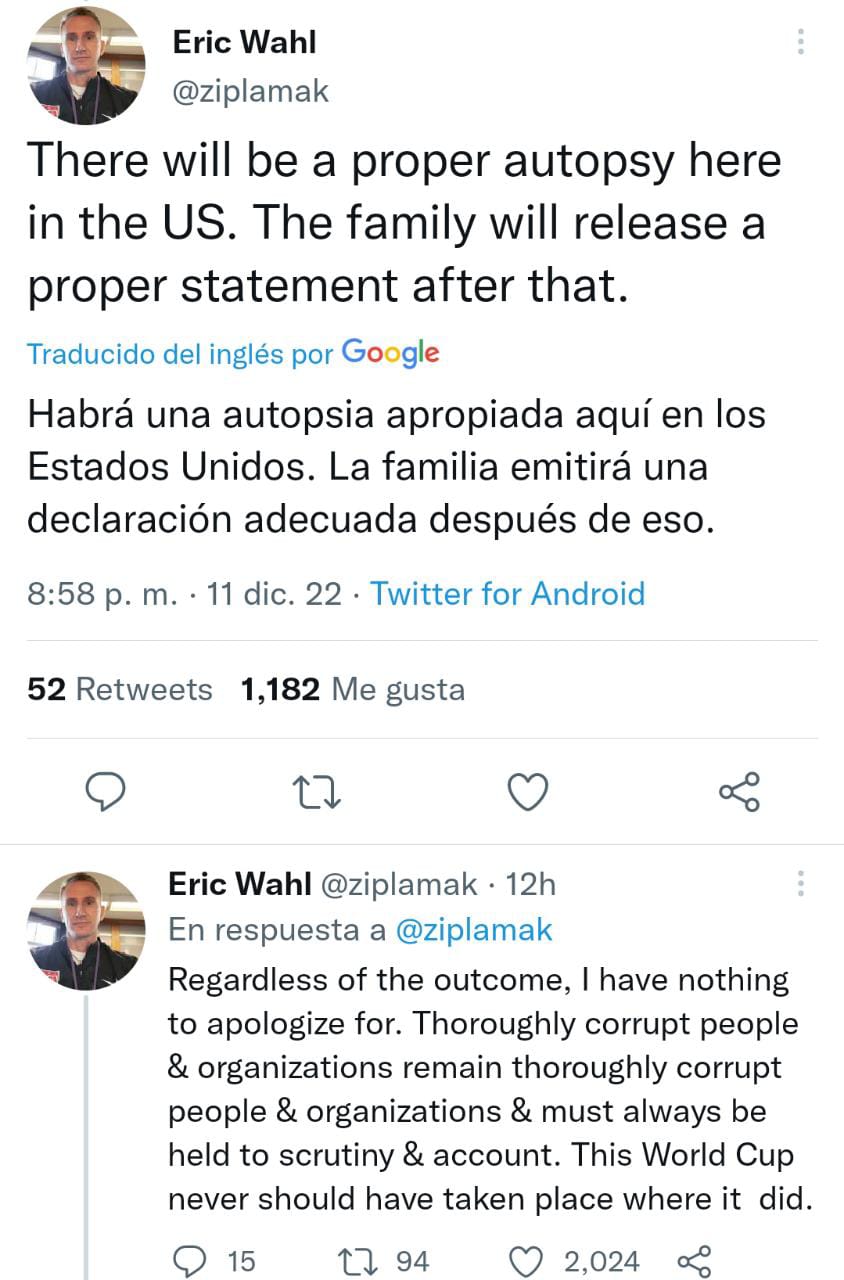The width and height of the screenshot is (844, 1280).
Task: Open the reply icon on the main tweet
Action: coord(107,791)
